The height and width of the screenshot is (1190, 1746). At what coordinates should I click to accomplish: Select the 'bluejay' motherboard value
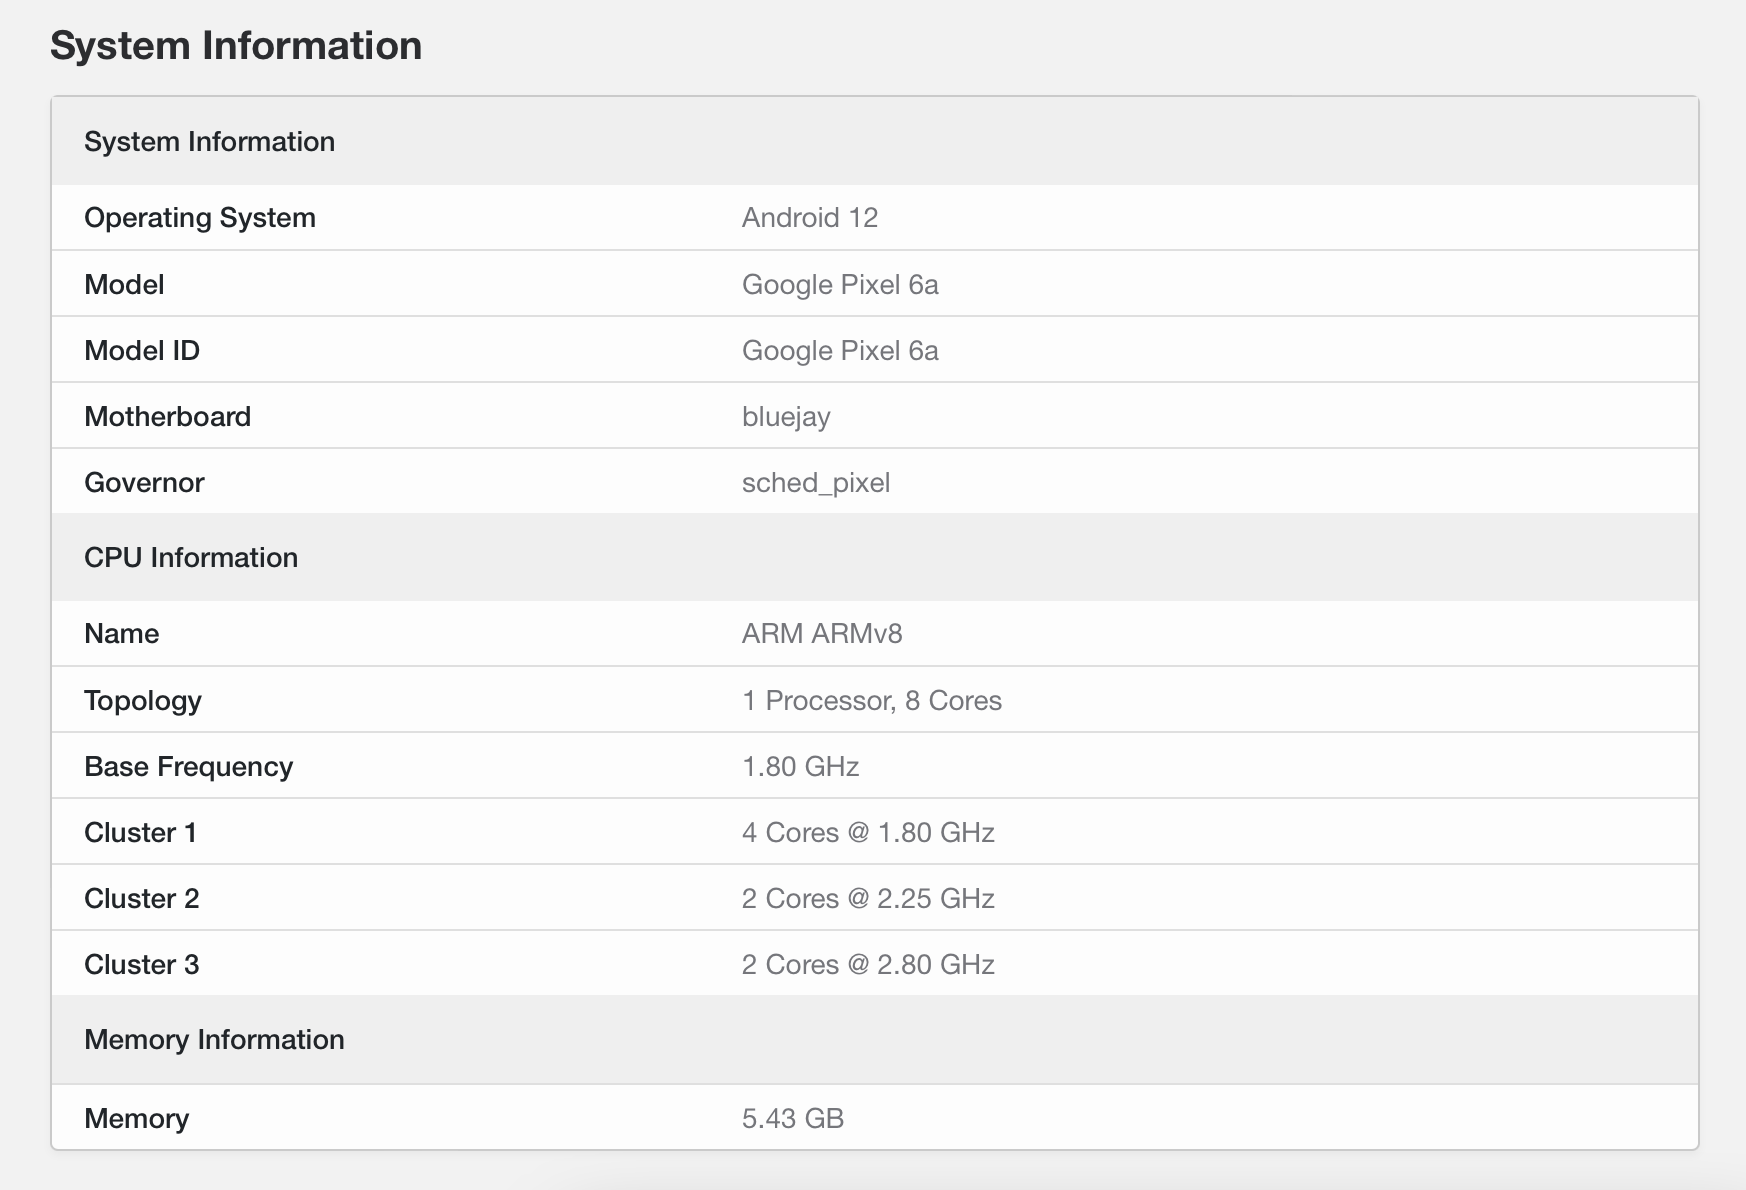click(786, 417)
